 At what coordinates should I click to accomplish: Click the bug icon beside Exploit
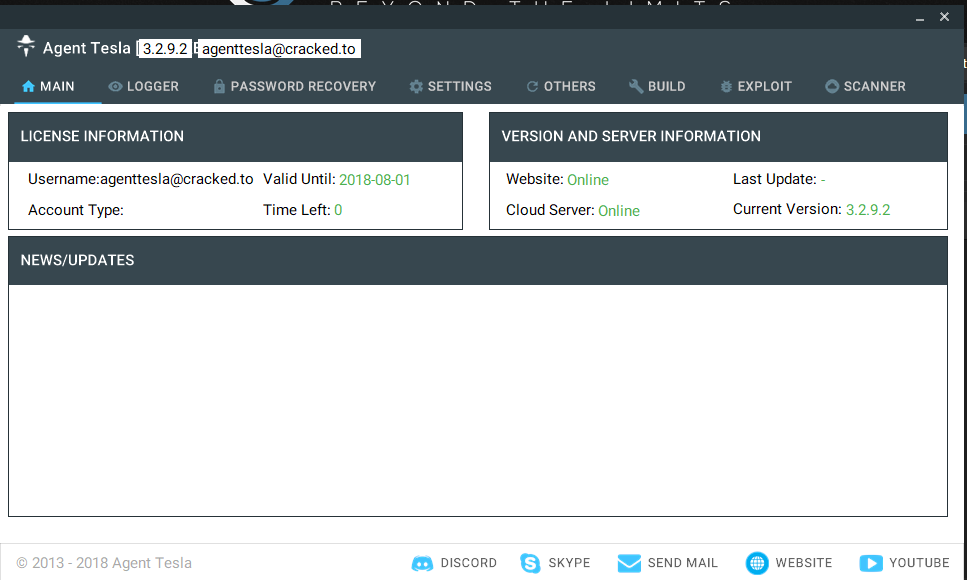[x=726, y=86]
